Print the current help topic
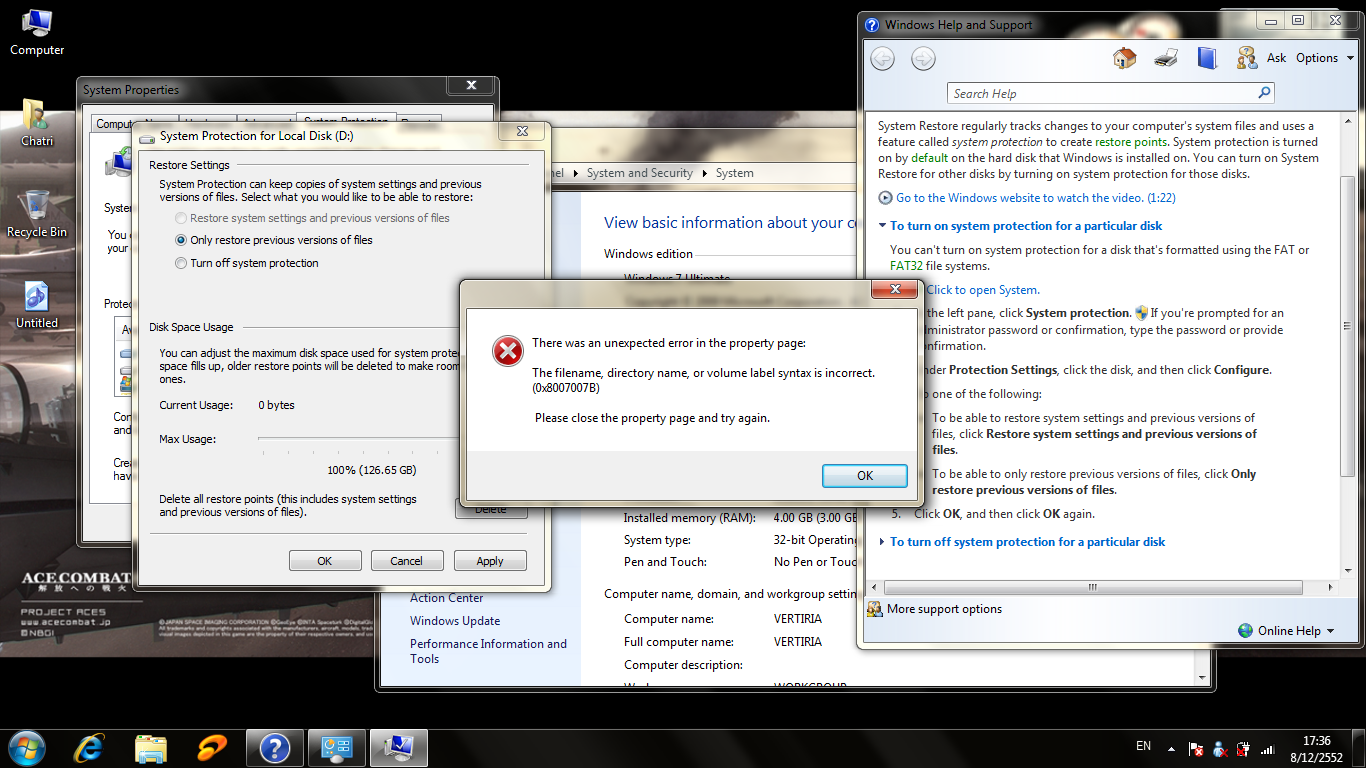This screenshot has height=768, width=1366. pos(1166,58)
